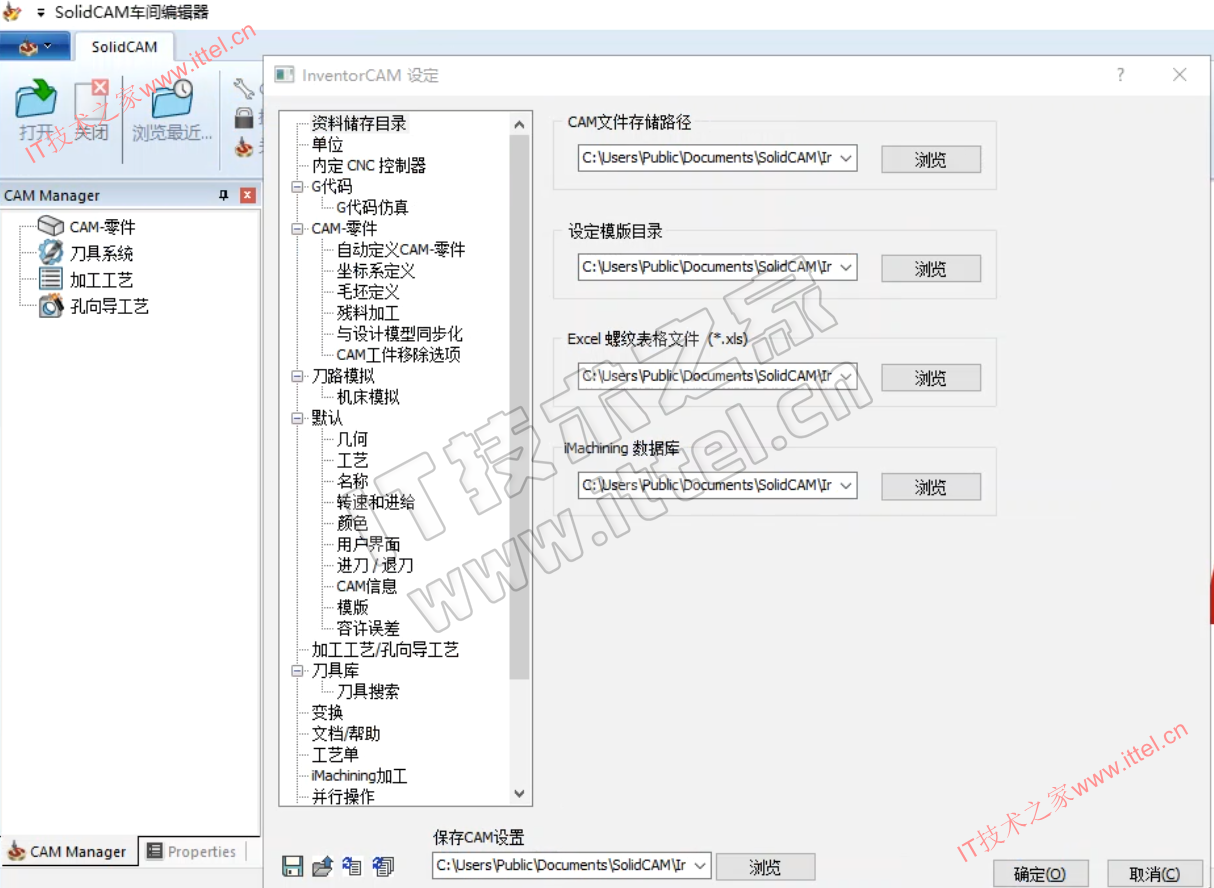Switch to the Properties bottom tab

[191, 851]
